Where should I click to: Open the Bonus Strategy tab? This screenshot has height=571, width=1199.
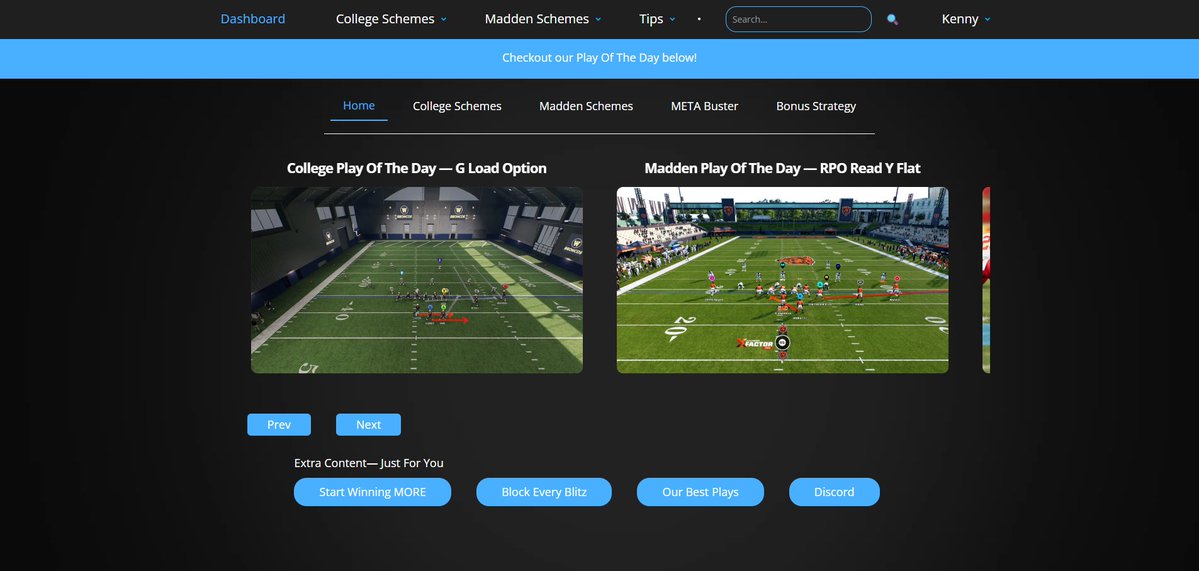click(816, 106)
